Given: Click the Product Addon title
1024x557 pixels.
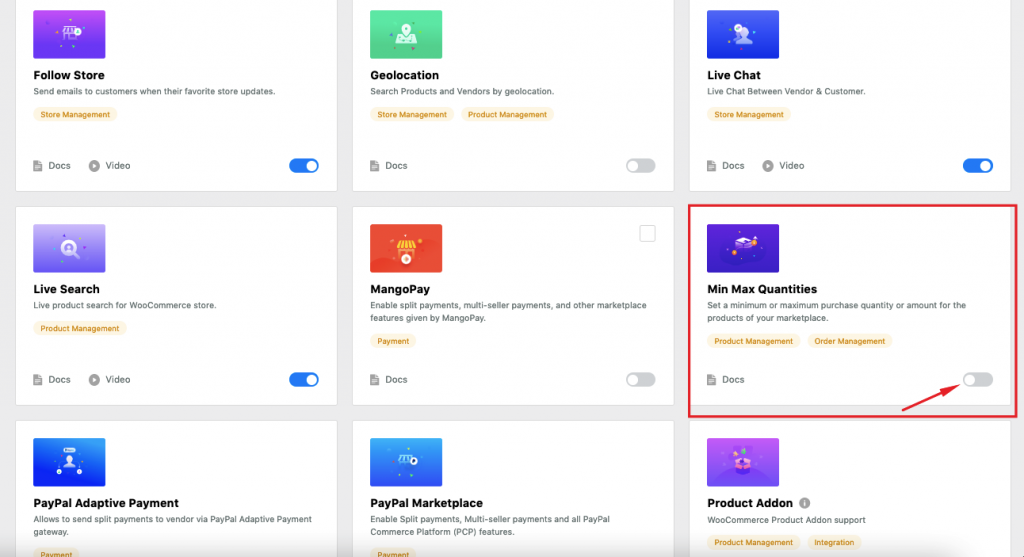Looking at the screenshot, I should [750, 503].
